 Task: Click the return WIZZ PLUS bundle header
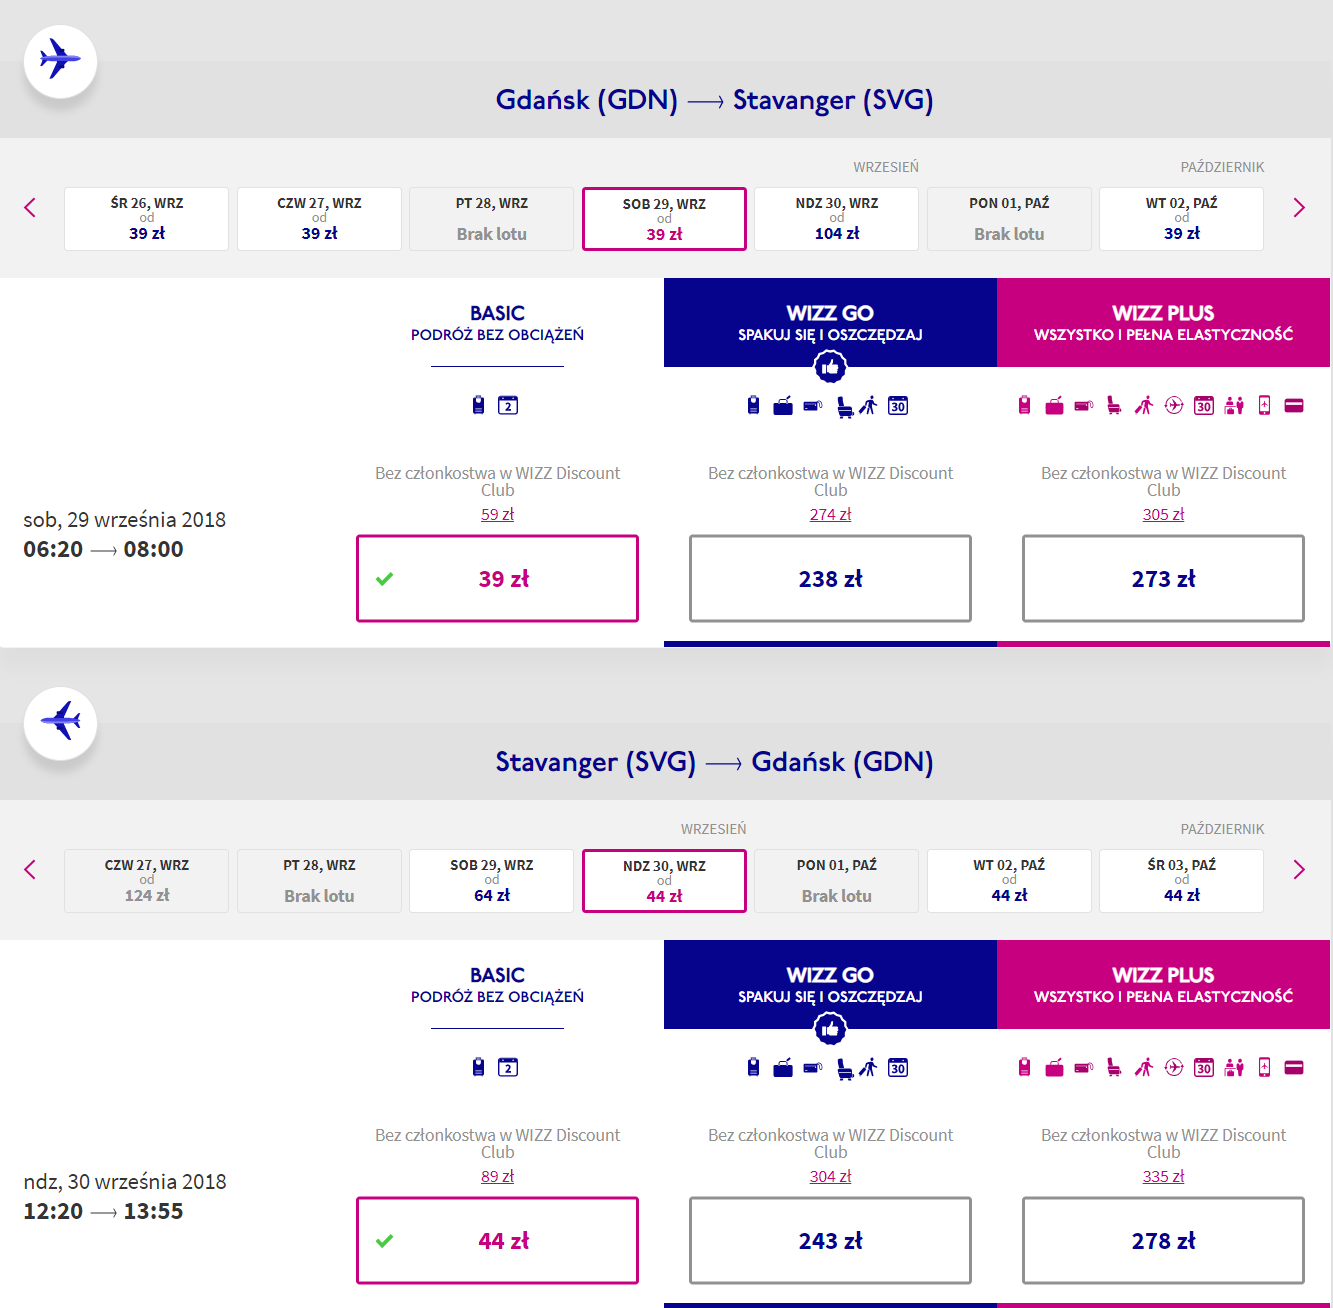(x=1163, y=984)
